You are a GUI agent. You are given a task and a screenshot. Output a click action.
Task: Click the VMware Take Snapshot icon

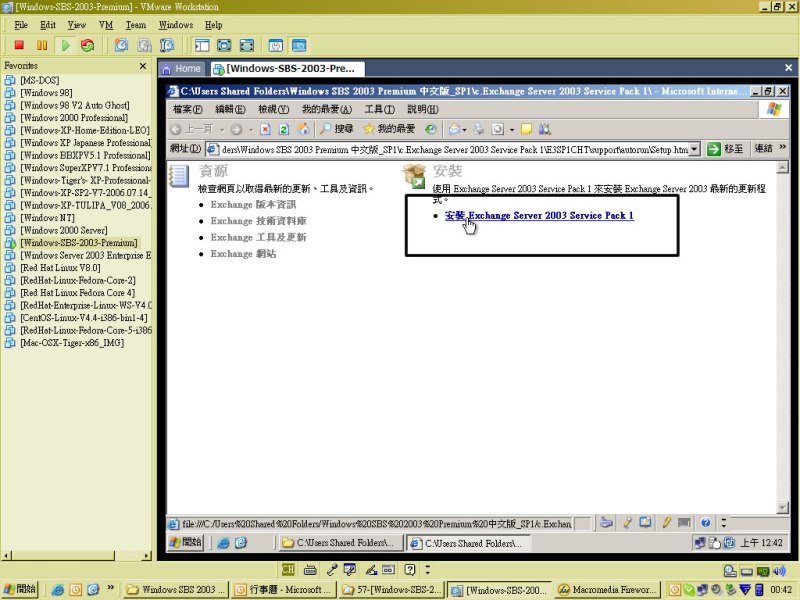pos(121,45)
